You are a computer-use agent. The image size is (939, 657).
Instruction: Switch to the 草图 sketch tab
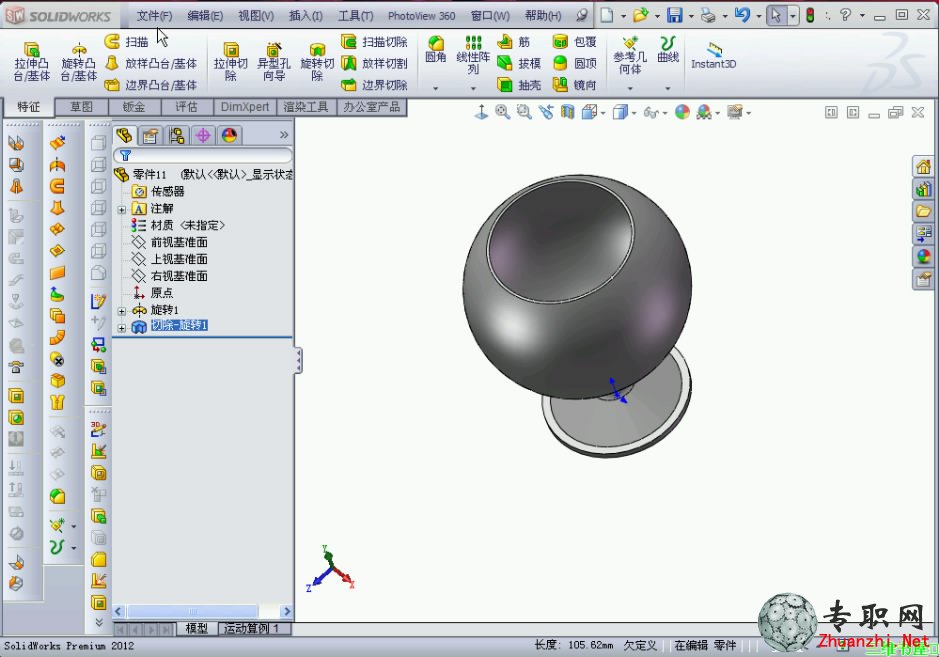pos(81,107)
